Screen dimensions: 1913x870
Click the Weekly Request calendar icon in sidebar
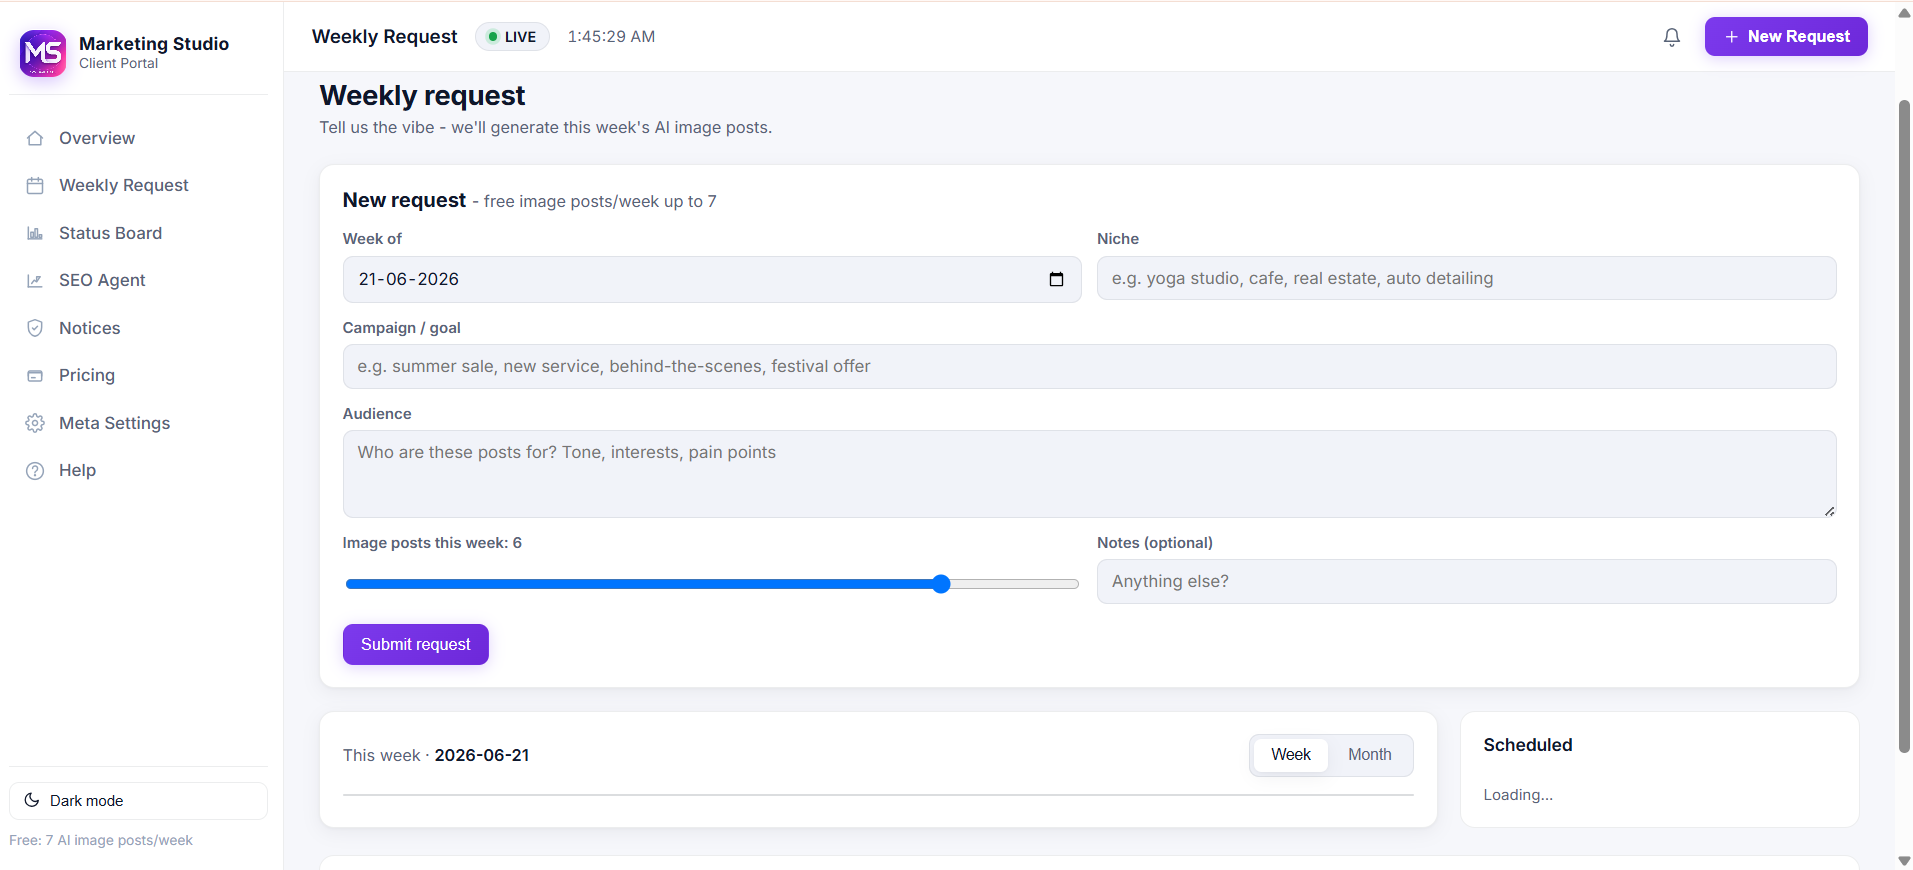click(x=35, y=185)
